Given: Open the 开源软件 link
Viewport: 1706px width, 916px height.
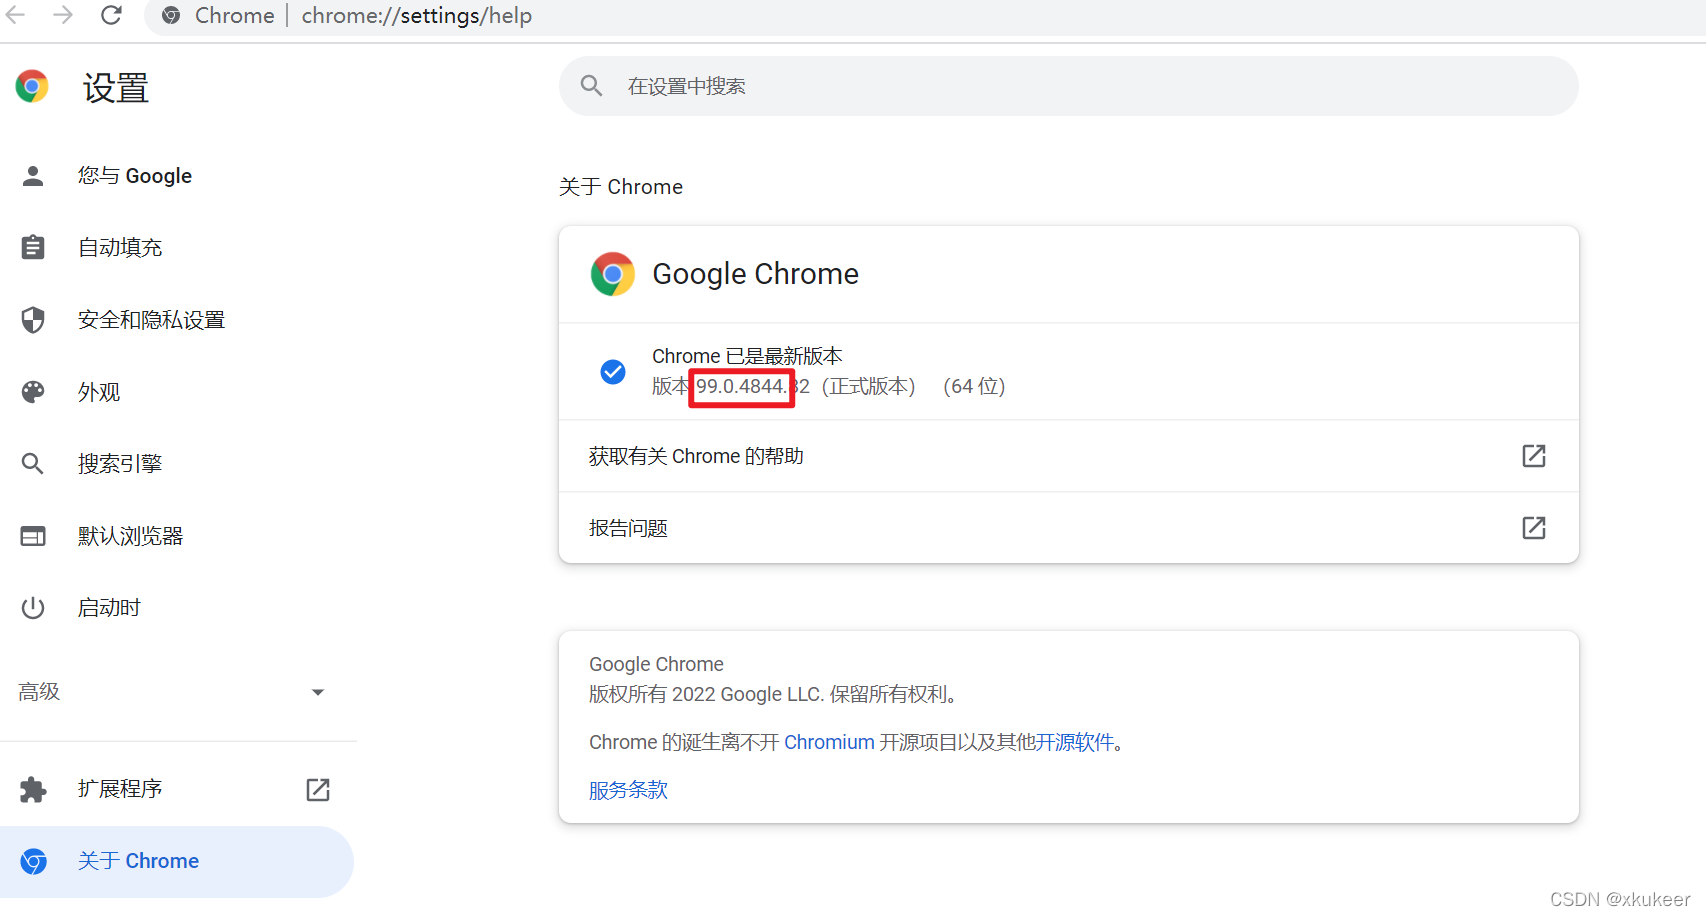Looking at the screenshot, I should click(1074, 742).
